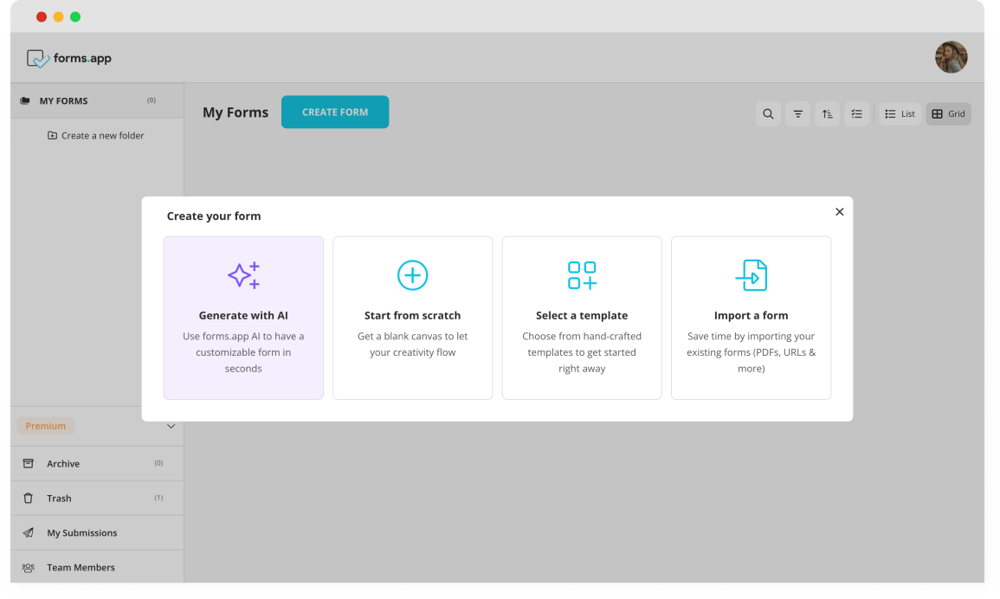The width and height of the screenshot is (1000, 599).
Task: Switch to Grid view
Action: pos(948,114)
